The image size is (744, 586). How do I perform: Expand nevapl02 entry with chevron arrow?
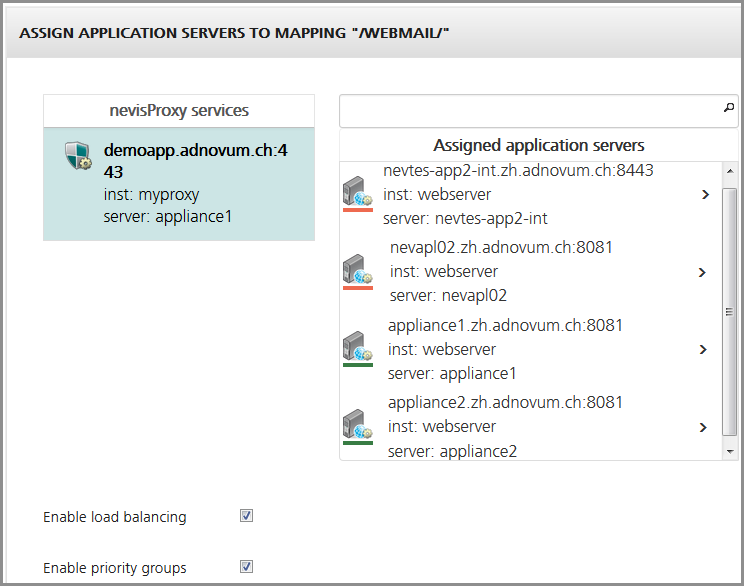[x=703, y=272]
